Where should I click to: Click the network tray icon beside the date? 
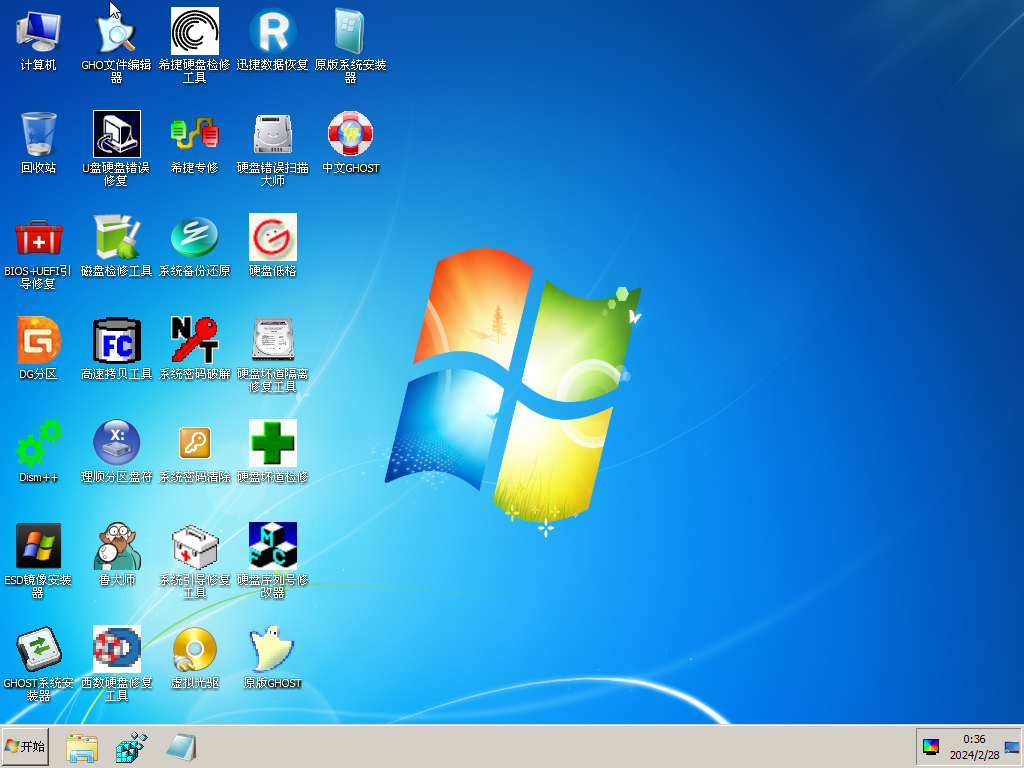pos(1012,747)
